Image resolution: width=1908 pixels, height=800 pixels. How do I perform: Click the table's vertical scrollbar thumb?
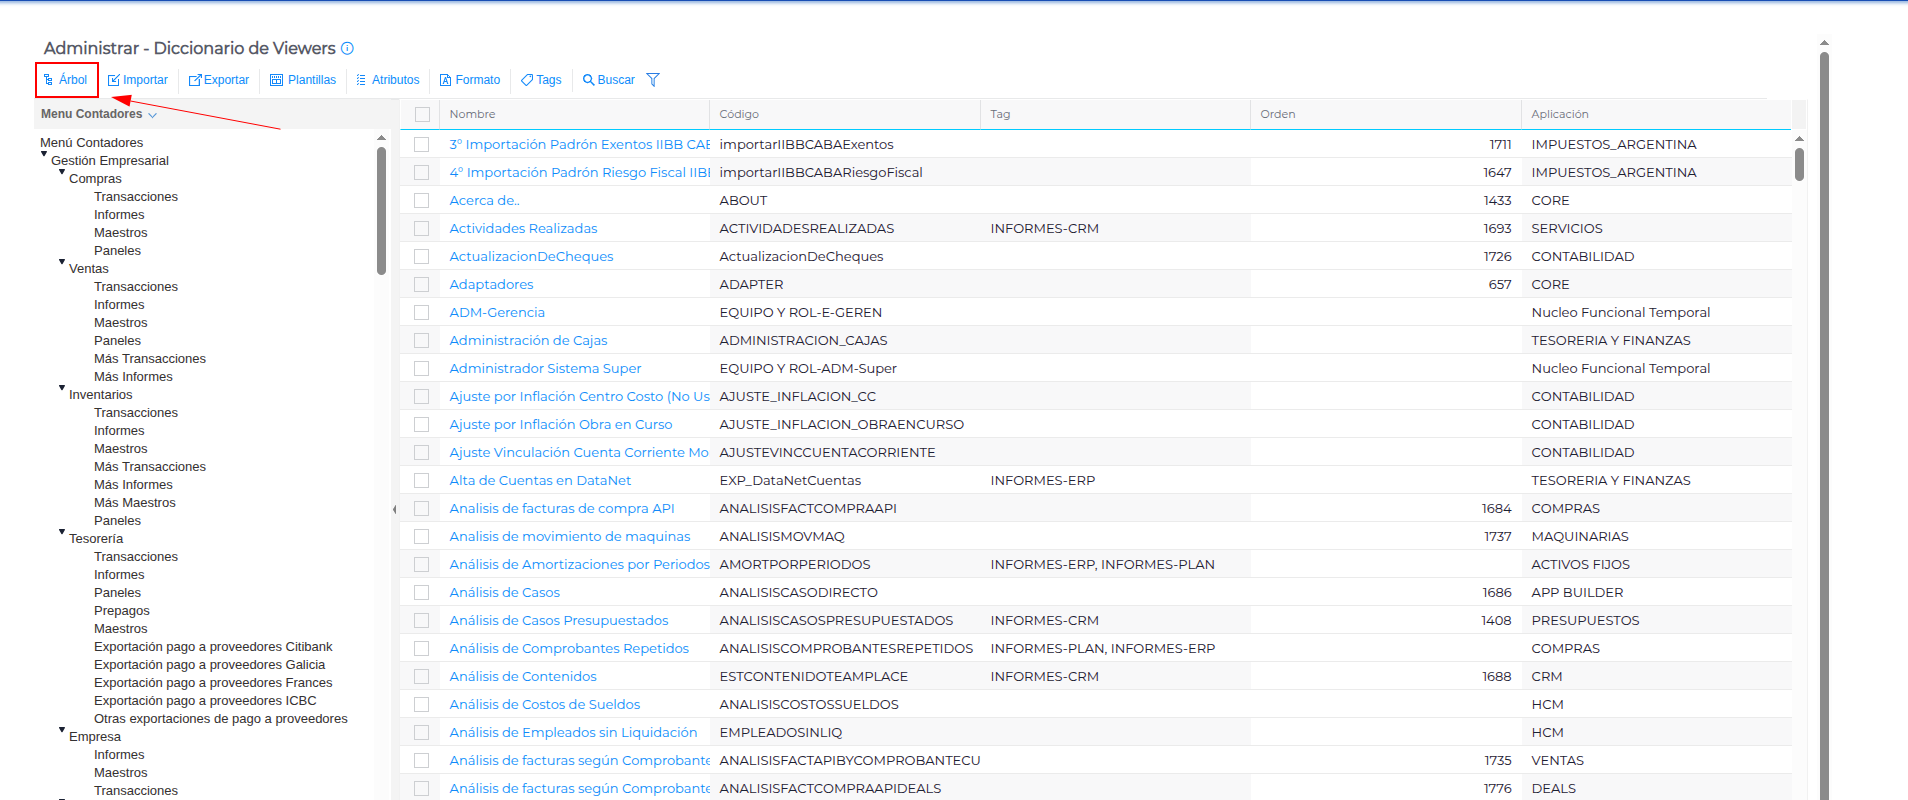pos(1799,164)
